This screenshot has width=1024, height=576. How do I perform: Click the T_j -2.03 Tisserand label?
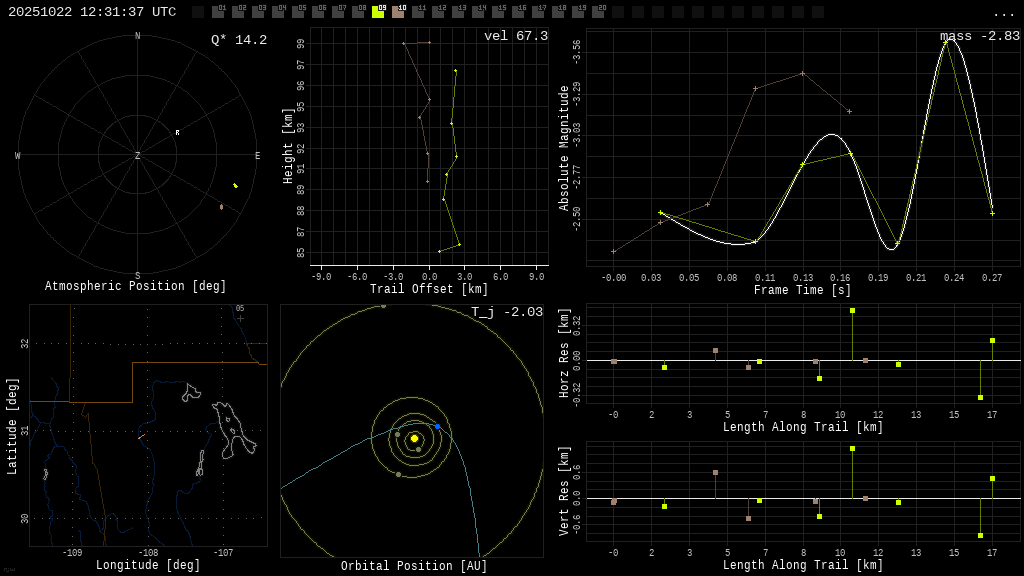507,312
